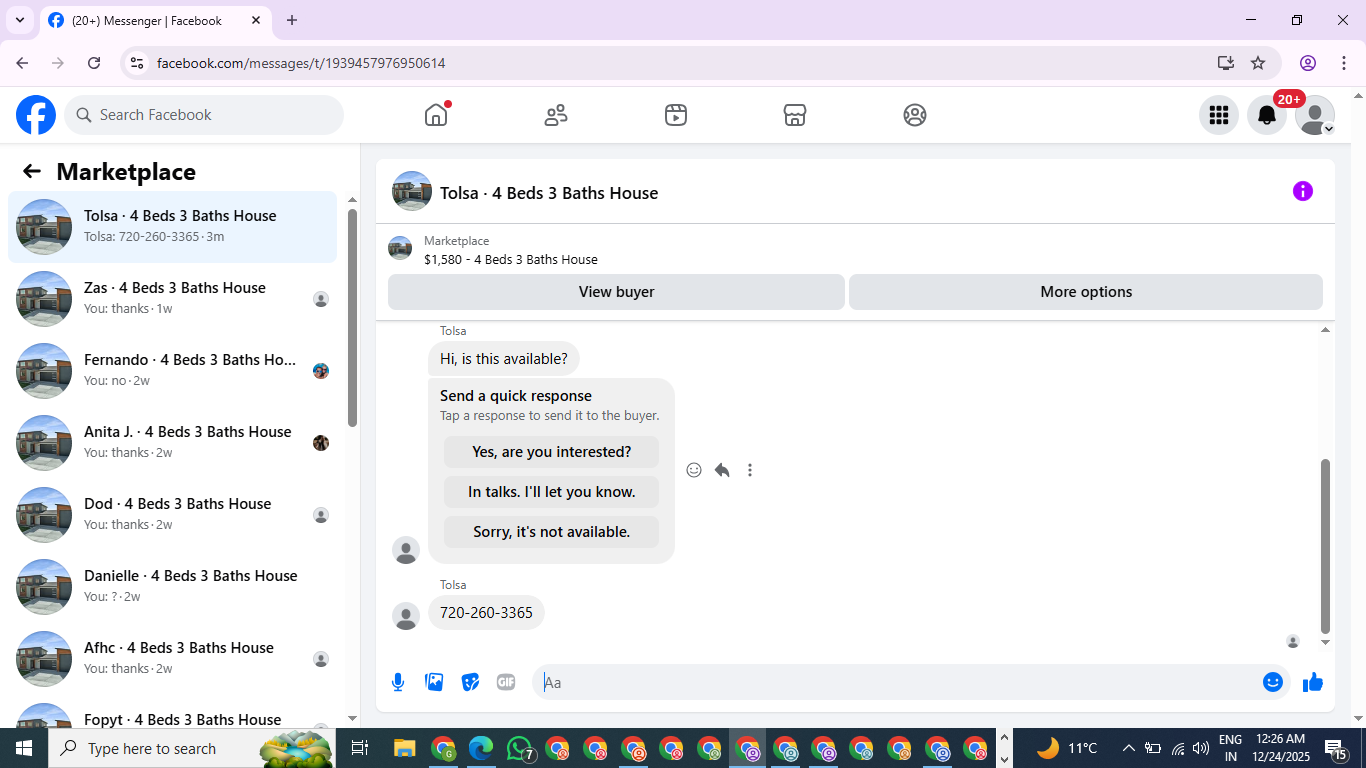Open the account profile avatar menu
The height and width of the screenshot is (768, 1366).
[1315, 115]
